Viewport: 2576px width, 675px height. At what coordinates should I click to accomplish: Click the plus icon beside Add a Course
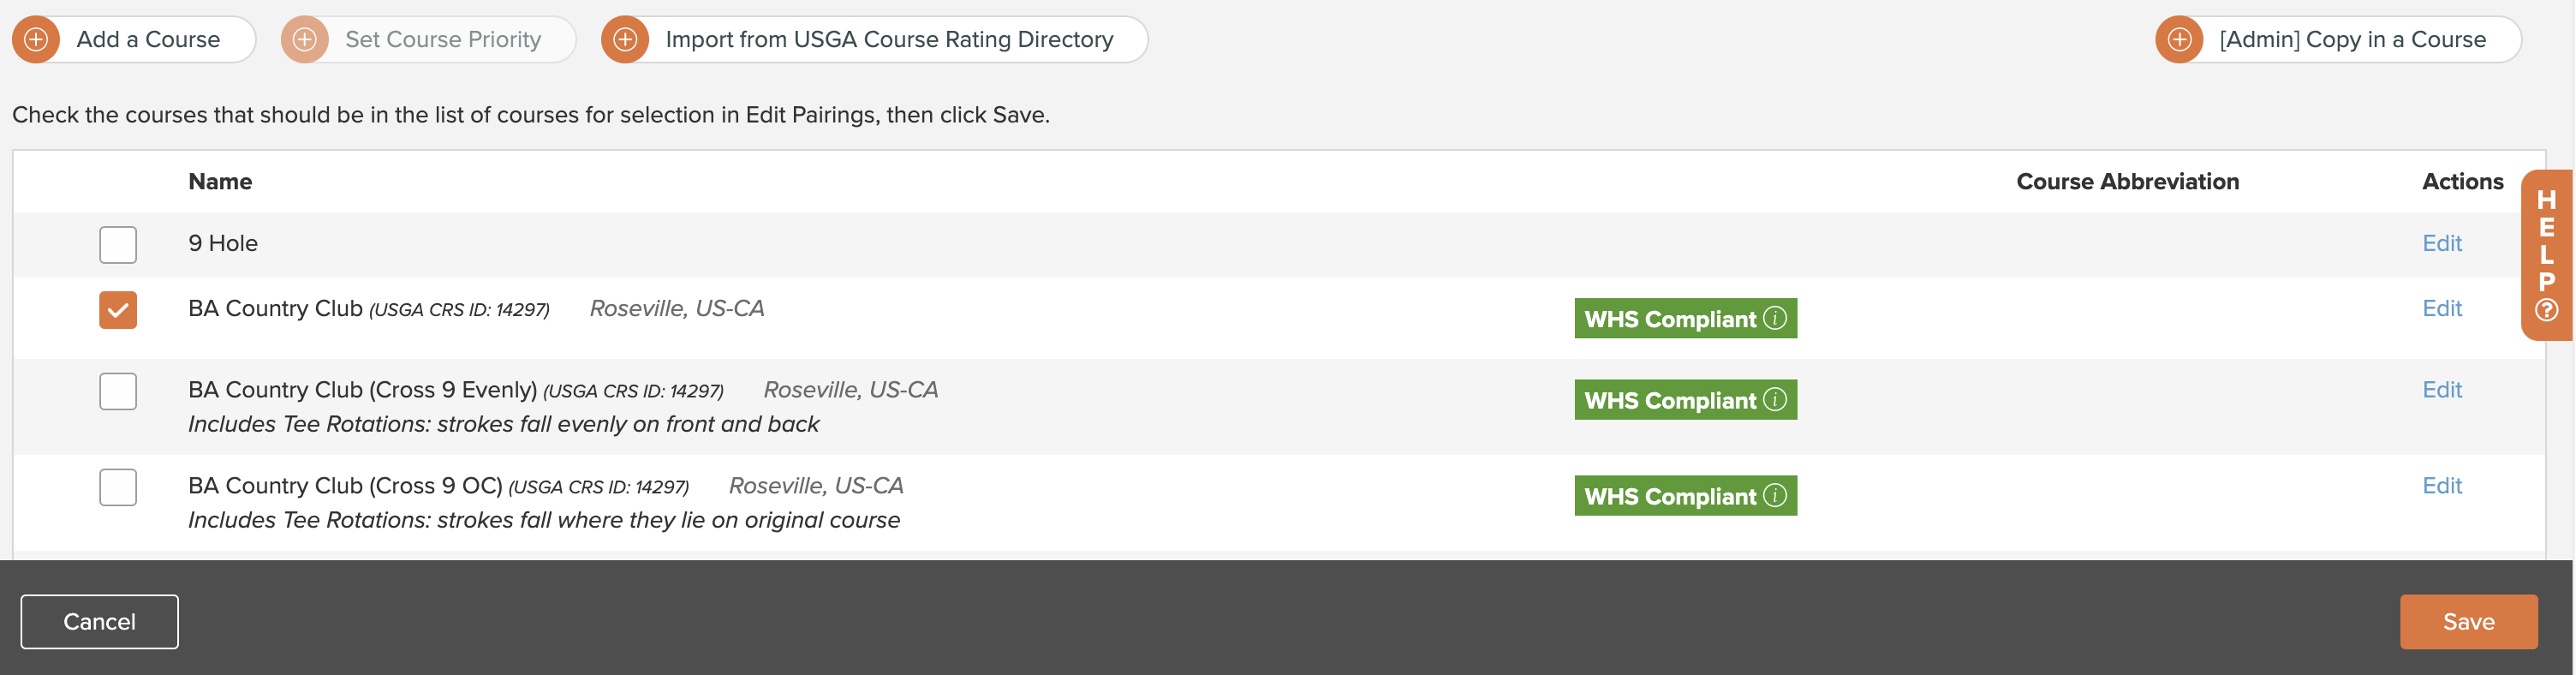pos(36,39)
